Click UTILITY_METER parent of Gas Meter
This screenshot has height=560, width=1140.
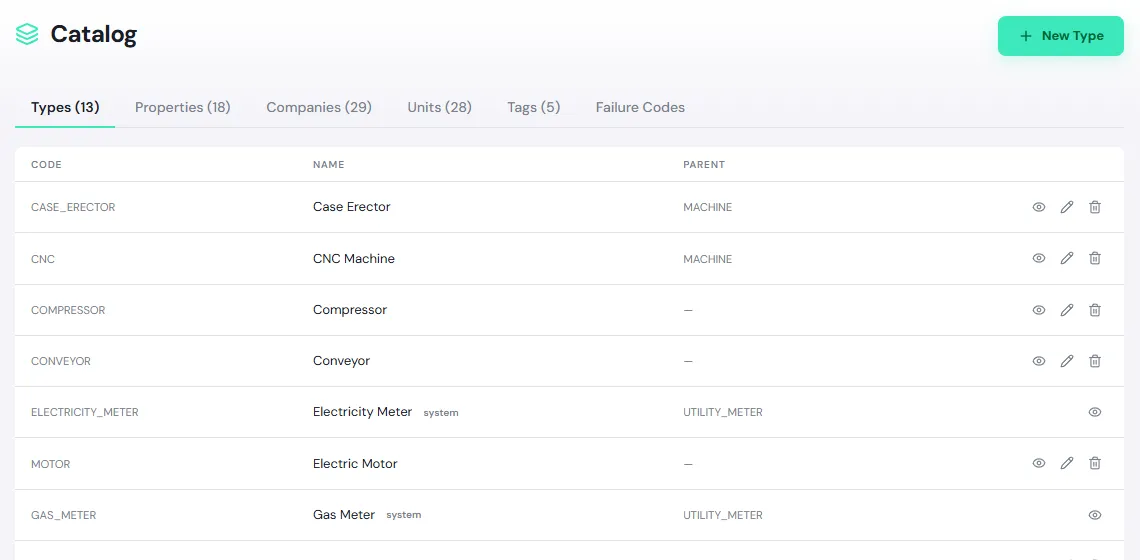click(x=723, y=516)
